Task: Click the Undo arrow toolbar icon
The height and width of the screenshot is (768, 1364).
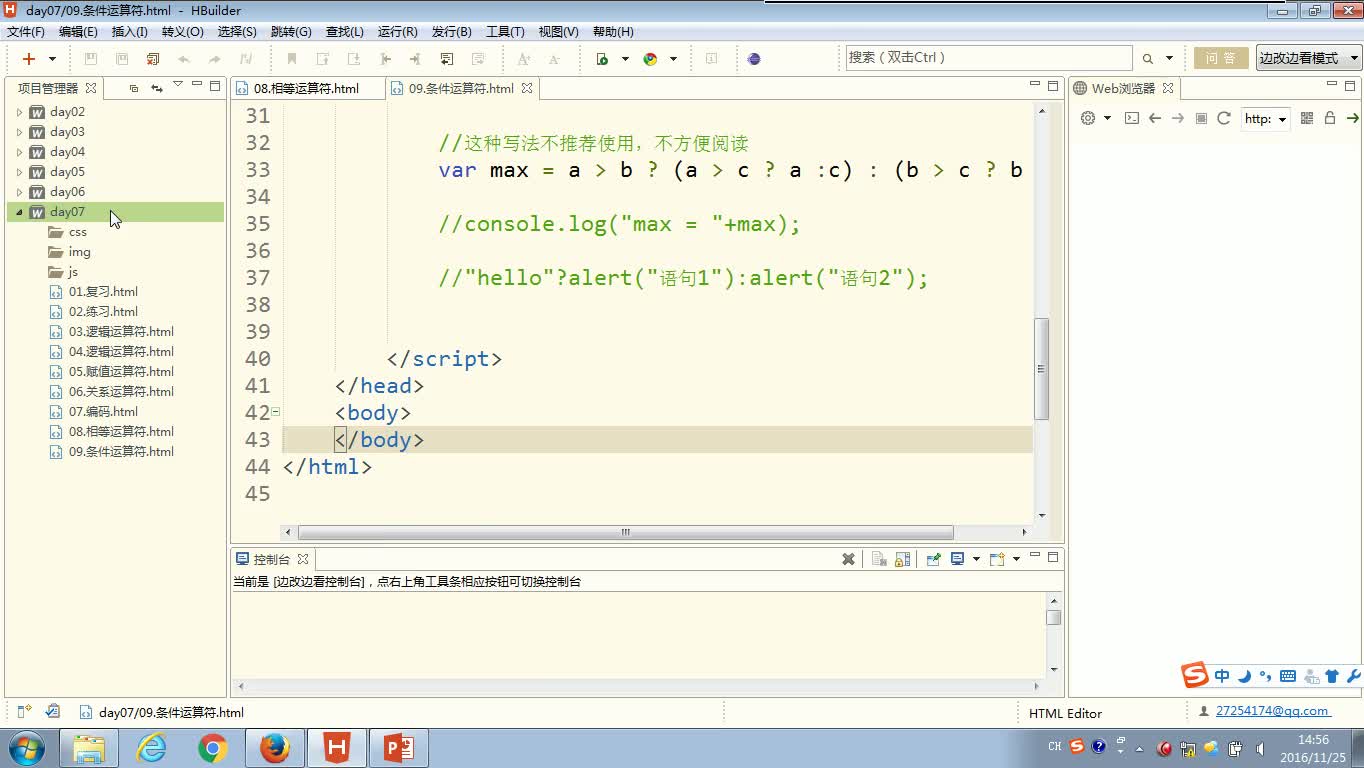Action: 184,59
